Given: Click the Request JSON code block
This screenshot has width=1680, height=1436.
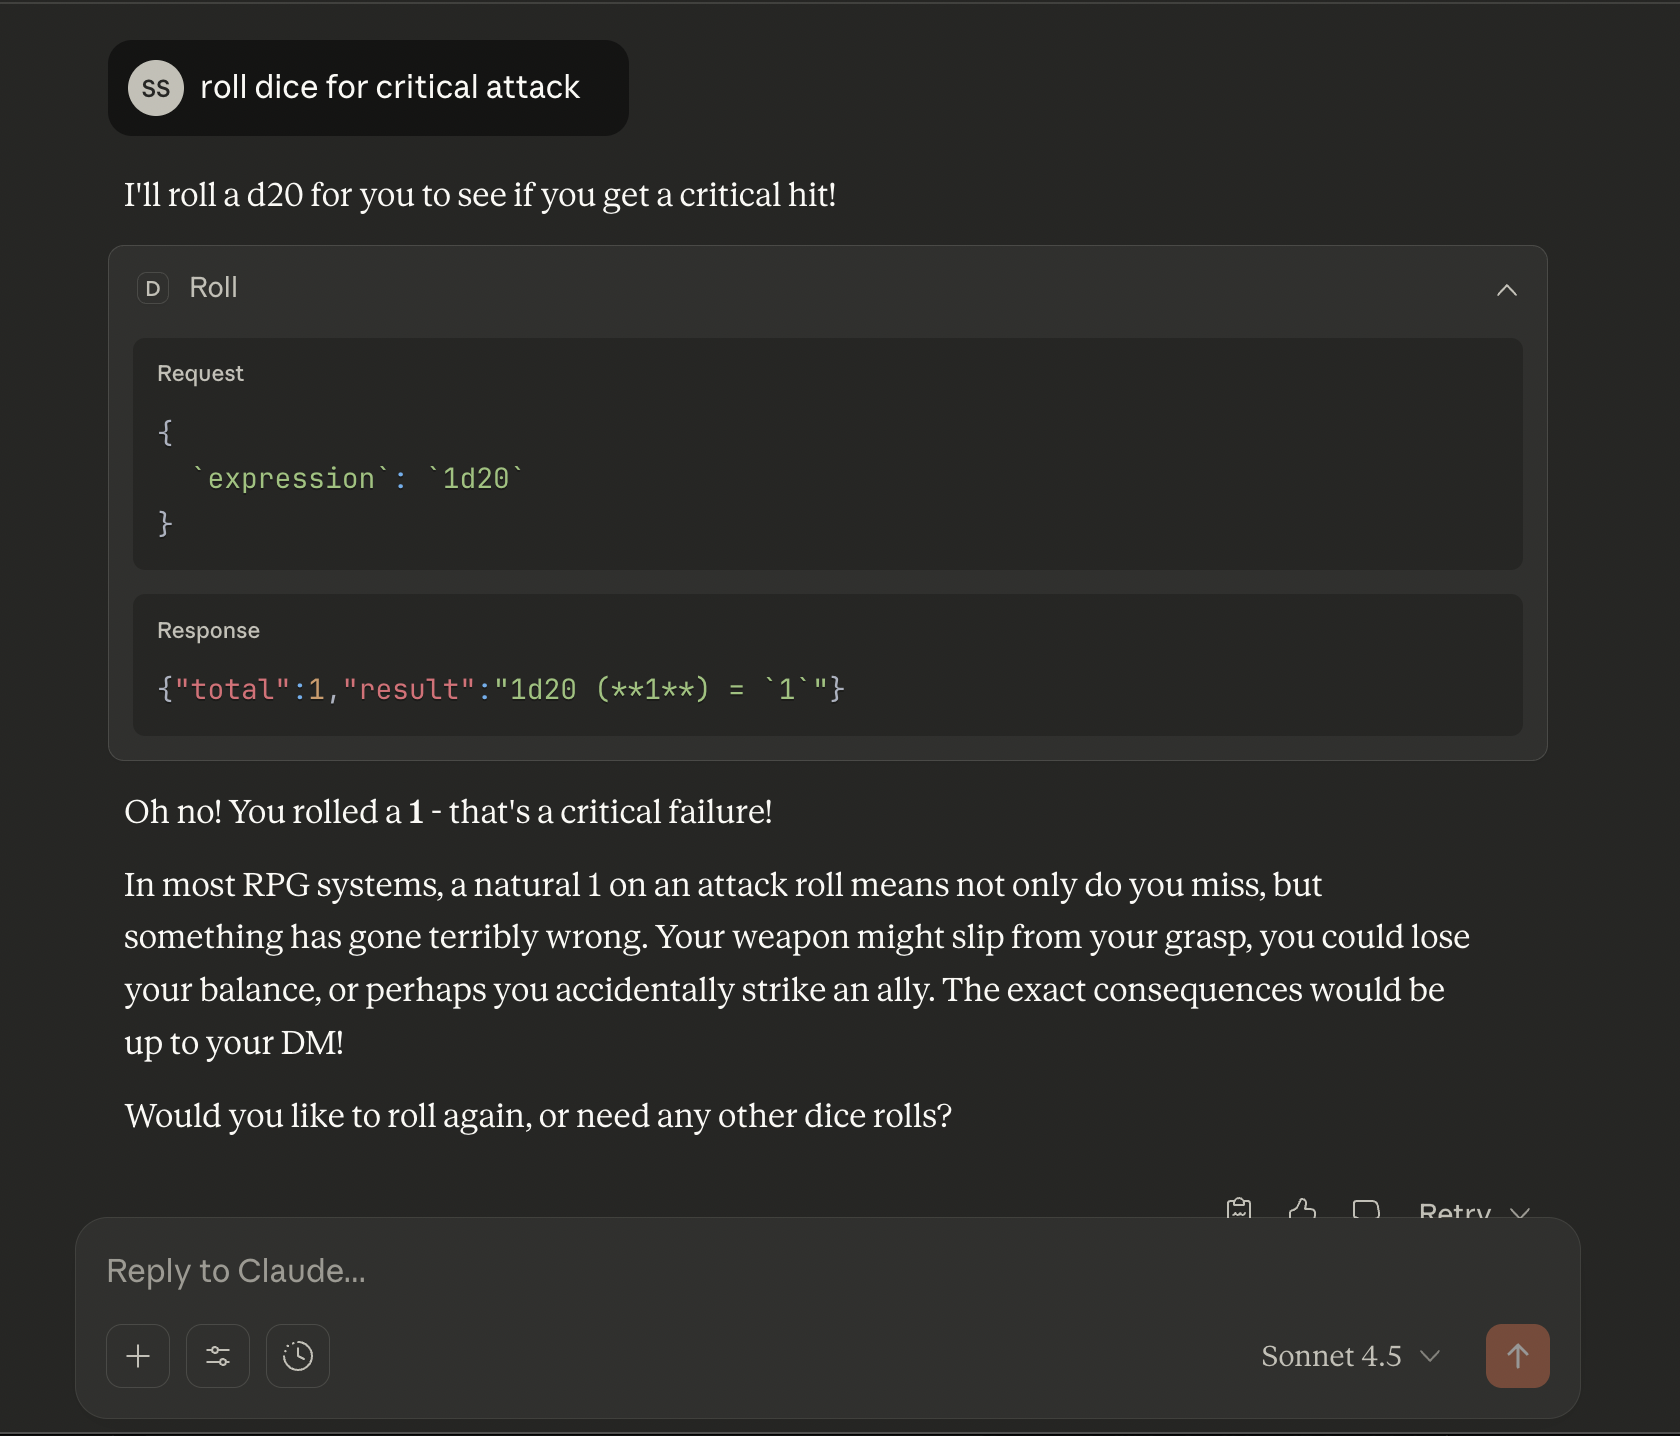Looking at the screenshot, I should (828, 454).
